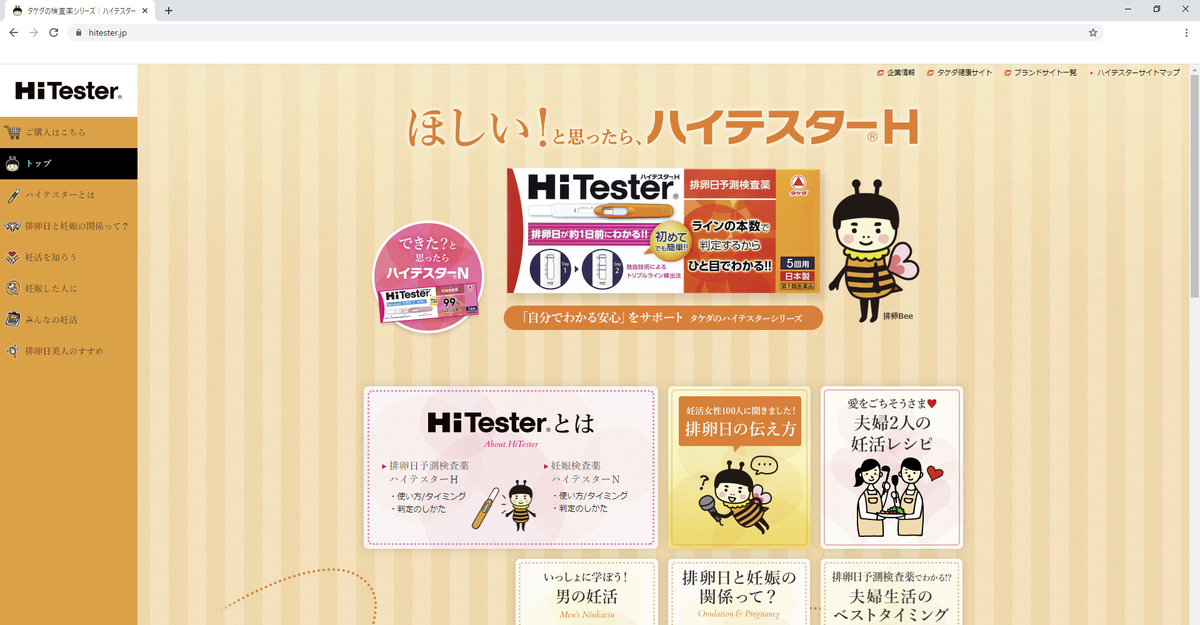Image resolution: width=1200 pixels, height=625 pixels.
Task: Open the ブランドサイト一覧 link
Action: [1040, 73]
